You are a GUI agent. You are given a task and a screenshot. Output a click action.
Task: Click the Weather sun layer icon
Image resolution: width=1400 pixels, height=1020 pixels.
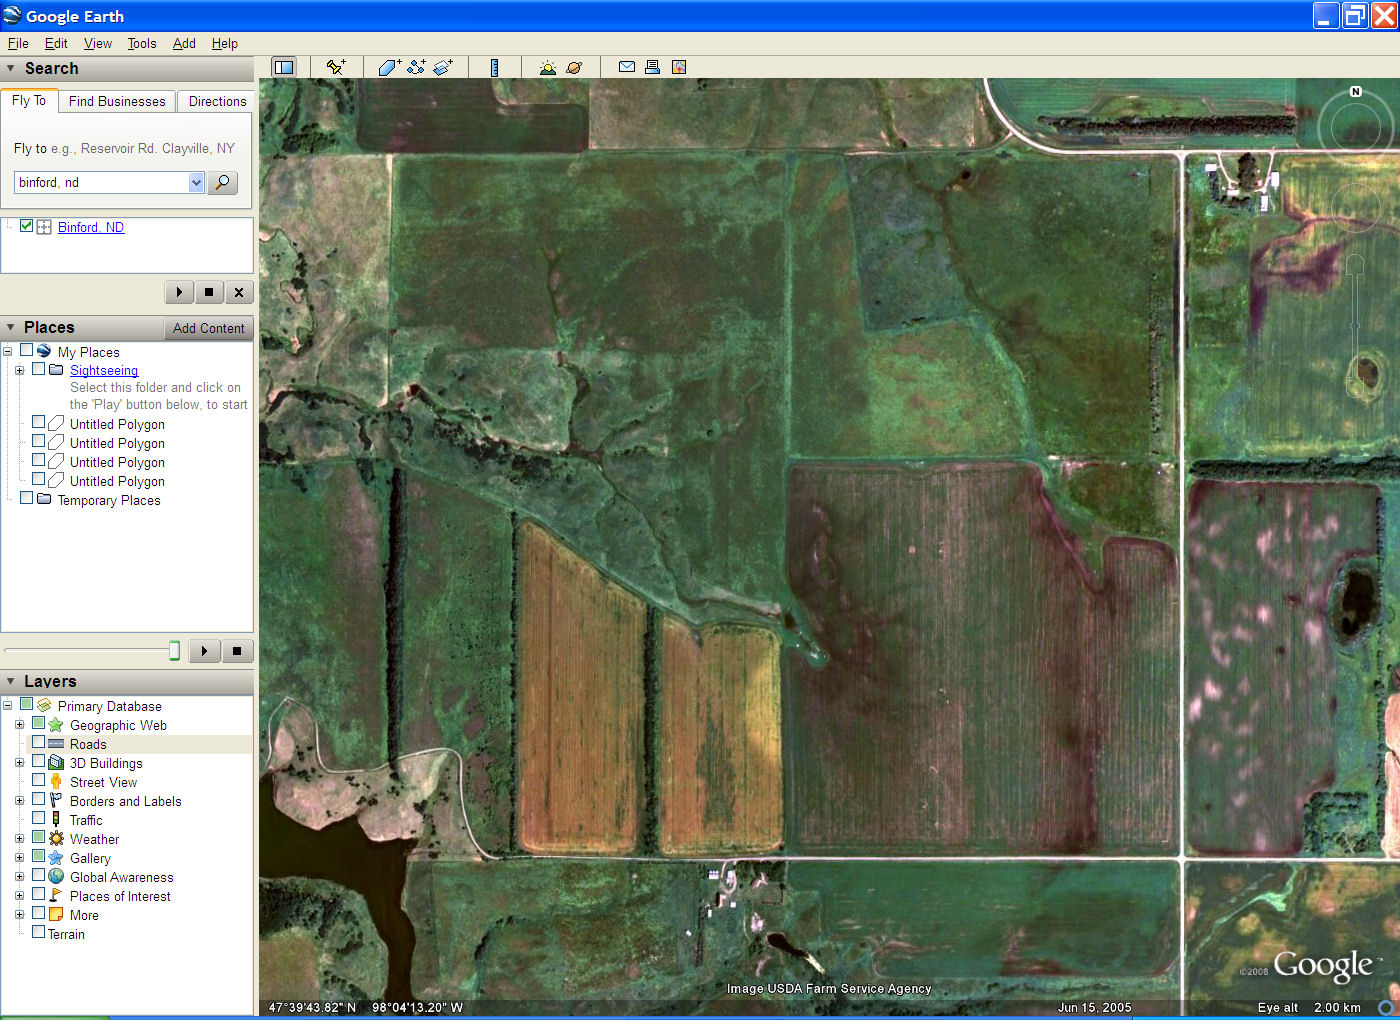(x=56, y=839)
